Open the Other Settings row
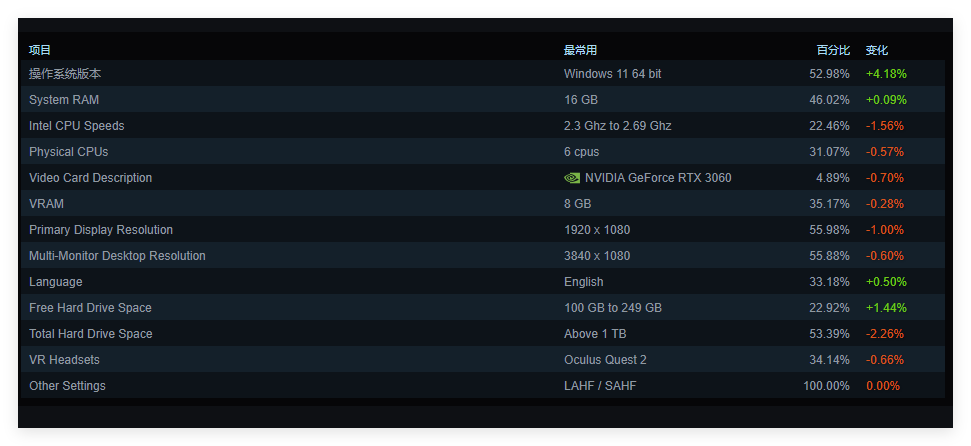Image resolution: width=971 pixels, height=446 pixels. [483, 386]
